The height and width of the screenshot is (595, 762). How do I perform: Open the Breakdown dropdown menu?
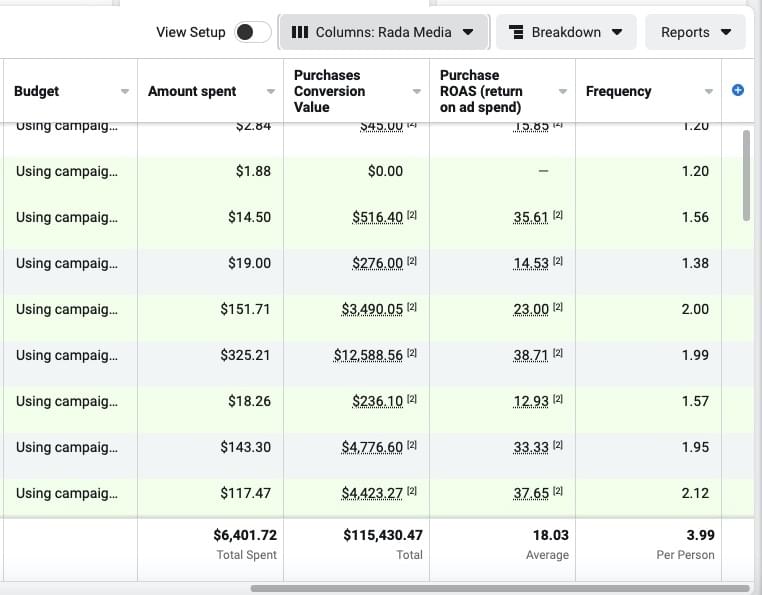(x=566, y=32)
